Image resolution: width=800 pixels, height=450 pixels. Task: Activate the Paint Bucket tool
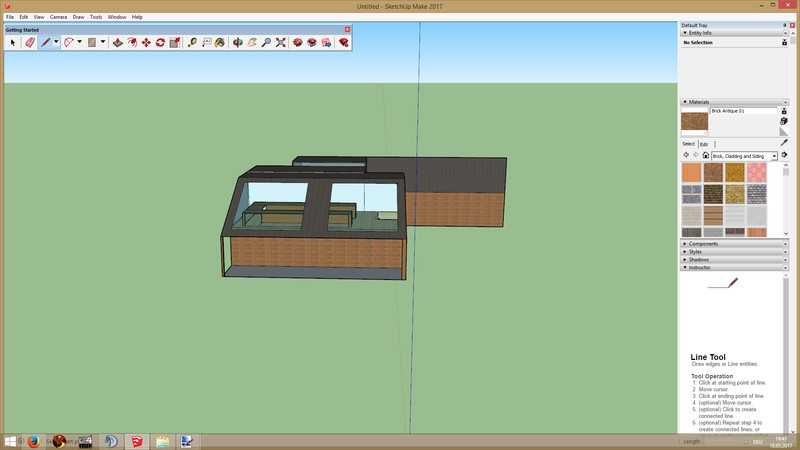click(x=222, y=43)
